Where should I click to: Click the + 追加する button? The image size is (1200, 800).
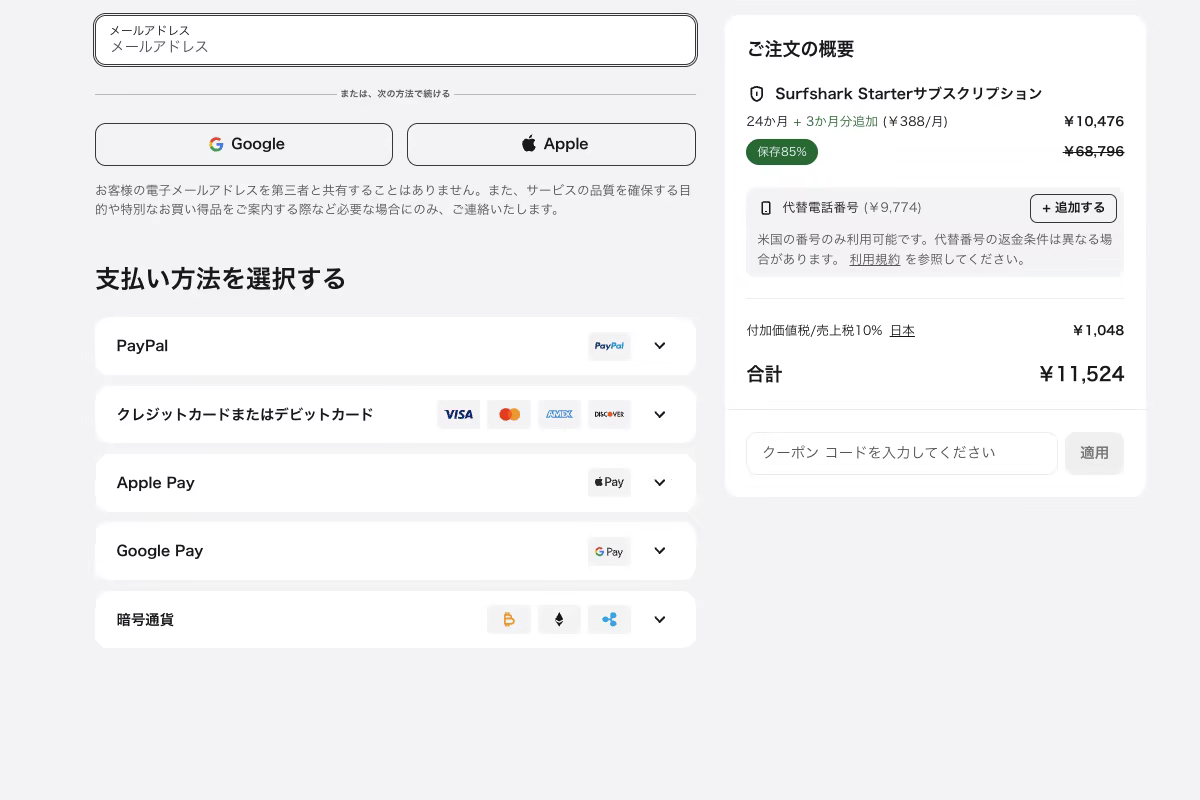click(1073, 208)
